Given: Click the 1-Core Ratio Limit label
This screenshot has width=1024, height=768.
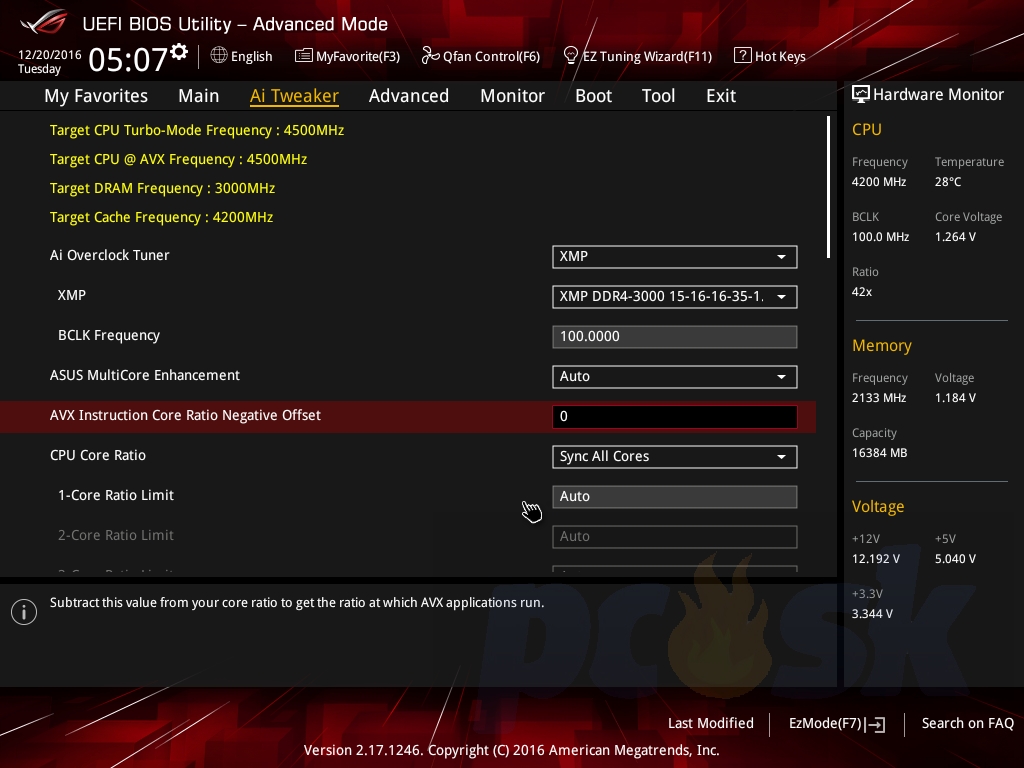Looking at the screenshot, I should (x=116, y=496).
